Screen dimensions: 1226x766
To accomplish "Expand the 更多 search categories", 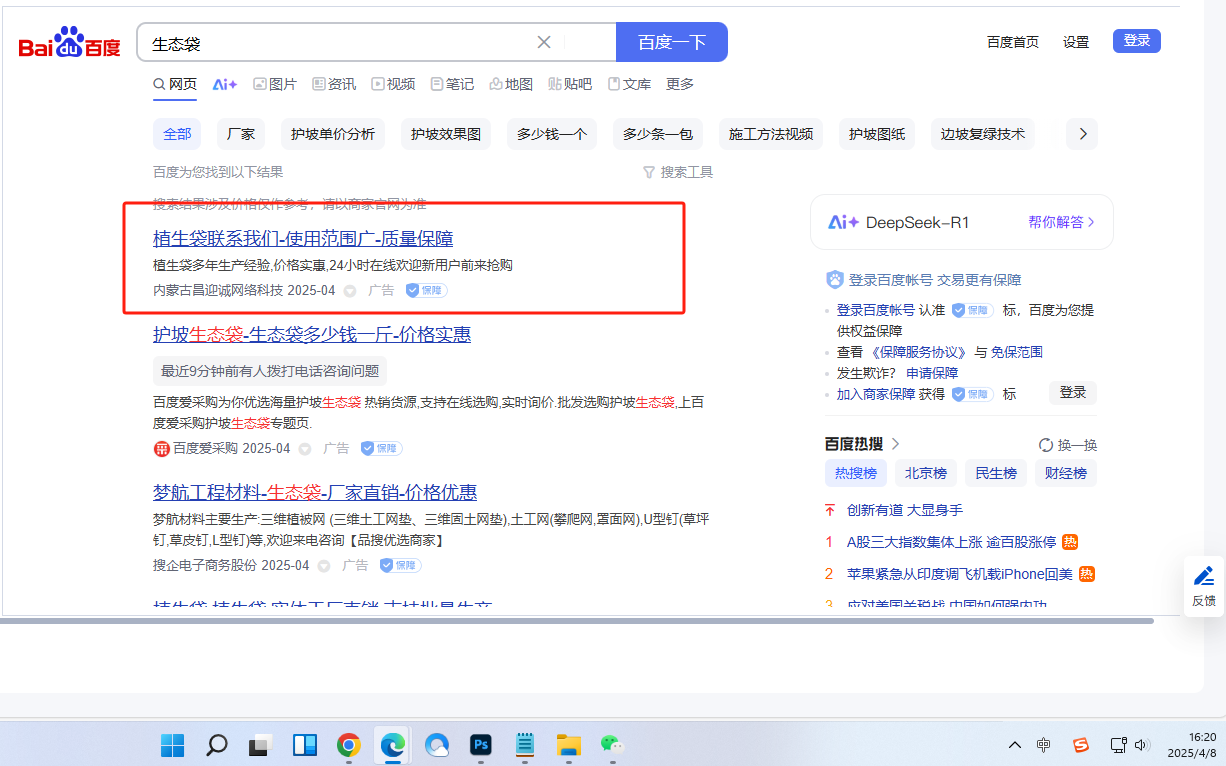I will click(x=680, y=84).
